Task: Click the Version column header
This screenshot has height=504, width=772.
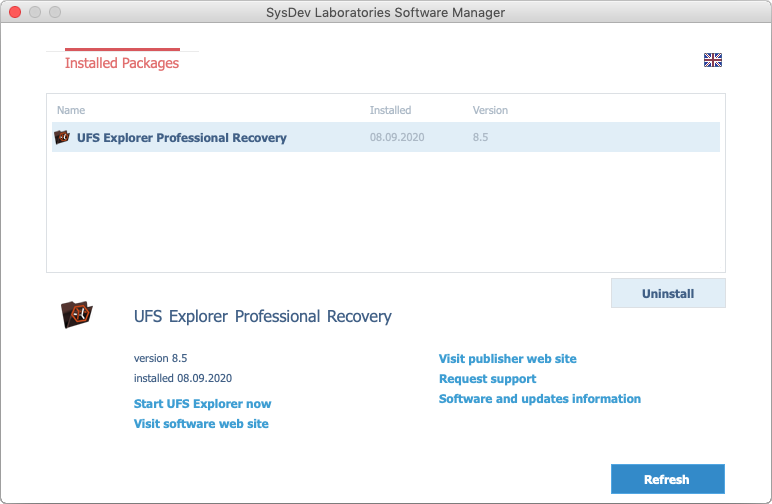Action: tap(490, 110)
